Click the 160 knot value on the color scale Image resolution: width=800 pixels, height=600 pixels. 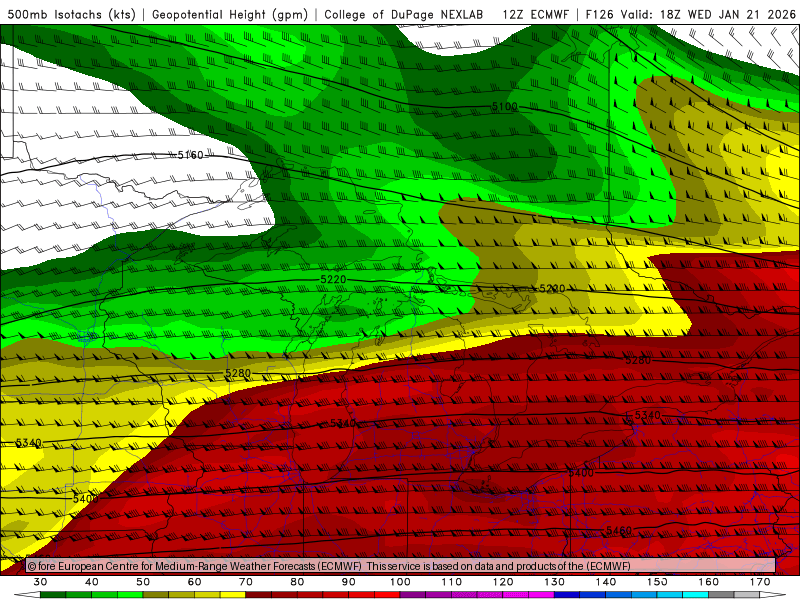pyautogui.click(x=709, y=582)
